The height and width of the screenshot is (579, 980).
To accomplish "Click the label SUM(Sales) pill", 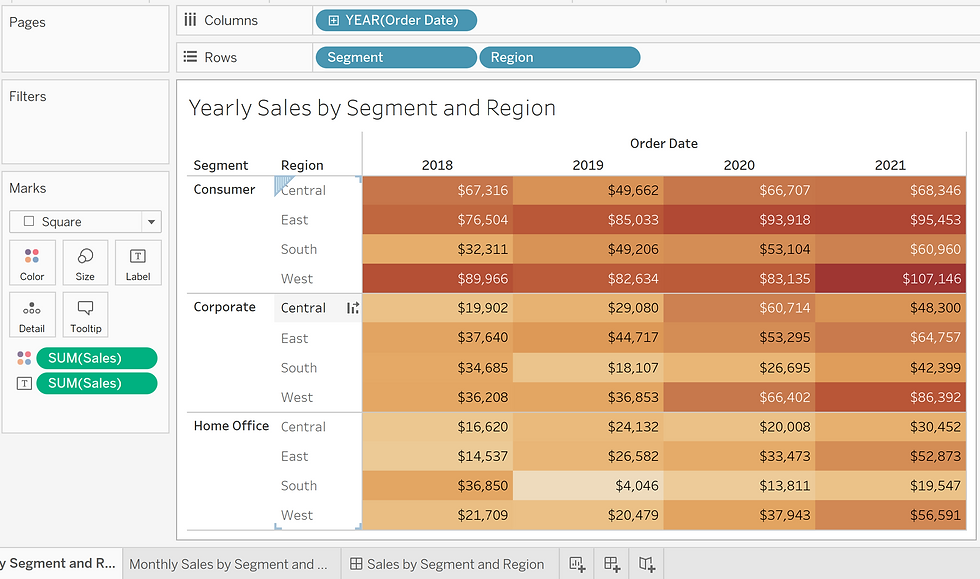I will (x=97, y=383).
